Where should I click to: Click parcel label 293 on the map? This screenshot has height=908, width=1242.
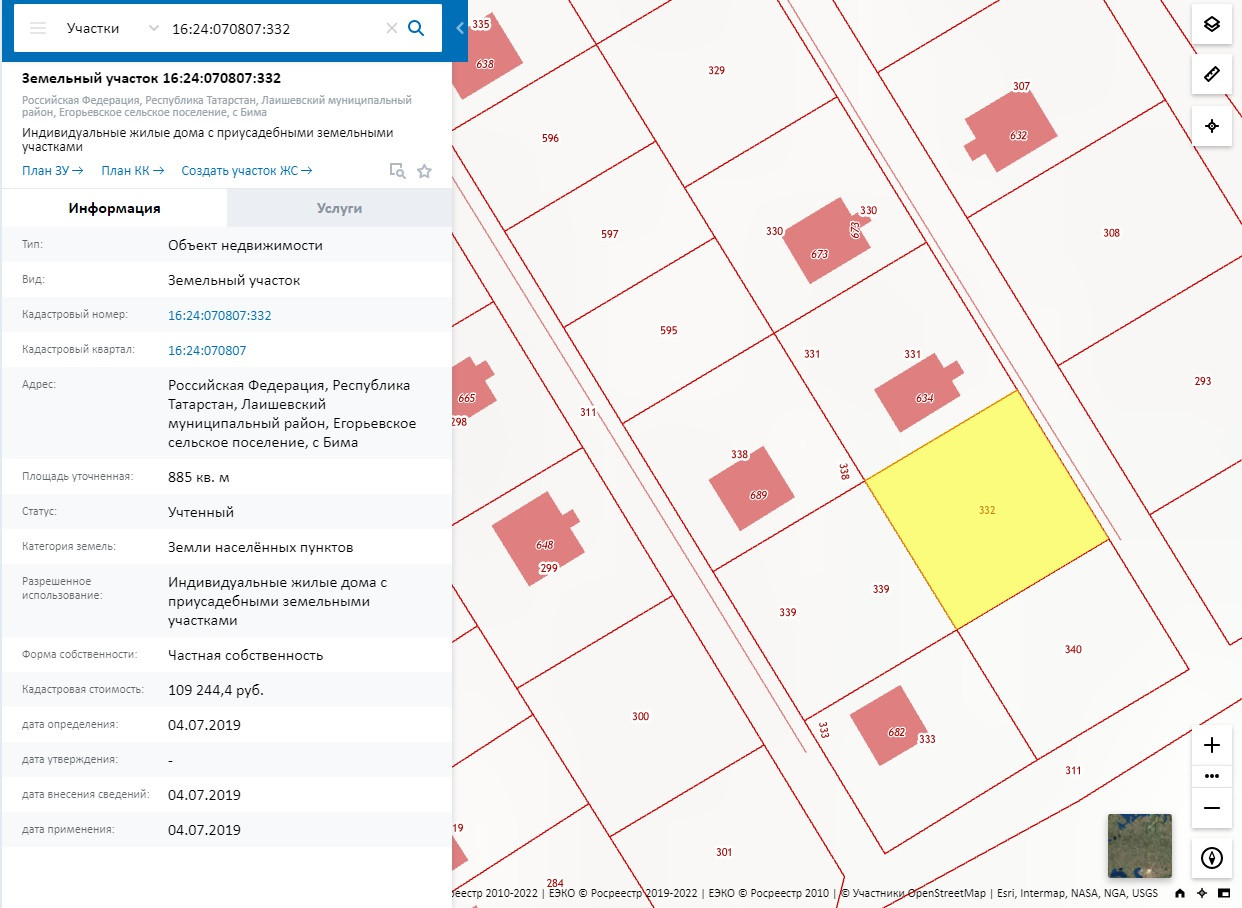[1203, 381]
